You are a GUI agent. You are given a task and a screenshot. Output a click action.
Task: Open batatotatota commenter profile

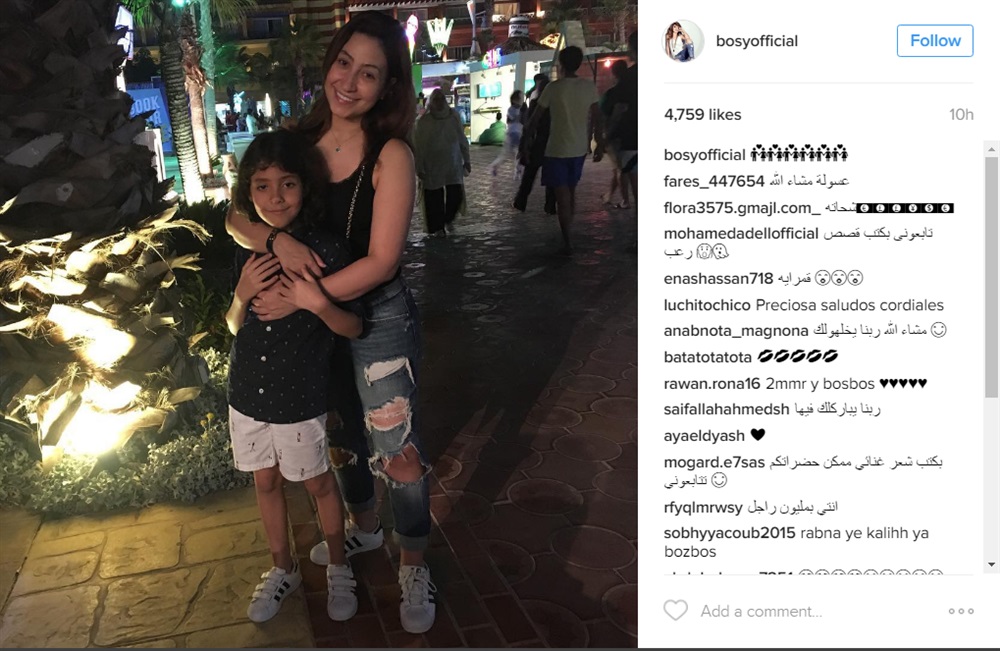[x=707, y=357]
